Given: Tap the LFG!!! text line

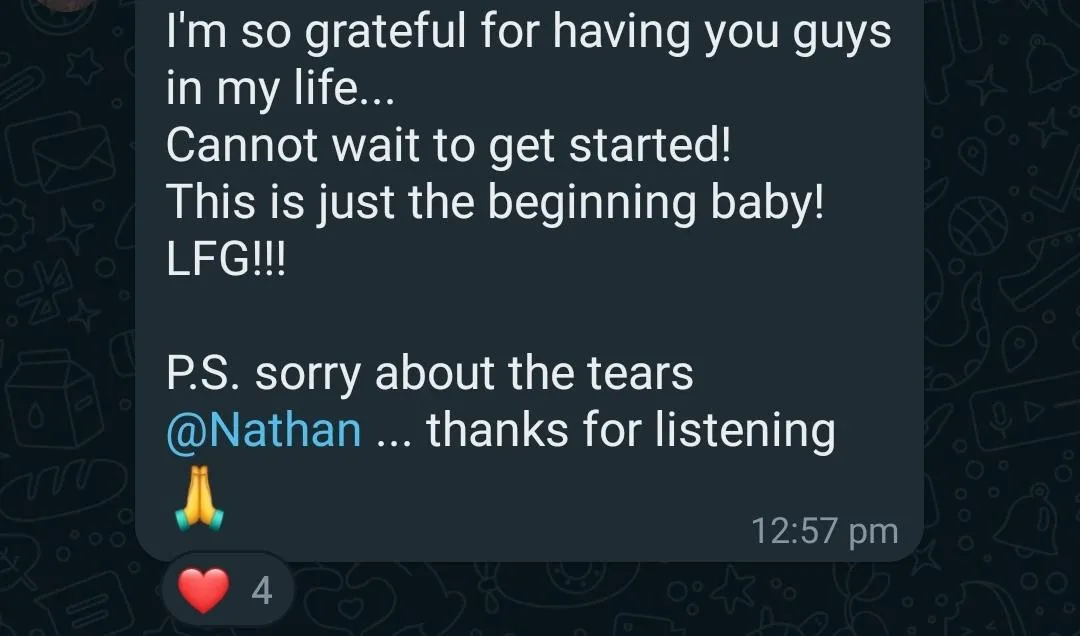Looking at the screenshot, I should click(x=225, y=260).
